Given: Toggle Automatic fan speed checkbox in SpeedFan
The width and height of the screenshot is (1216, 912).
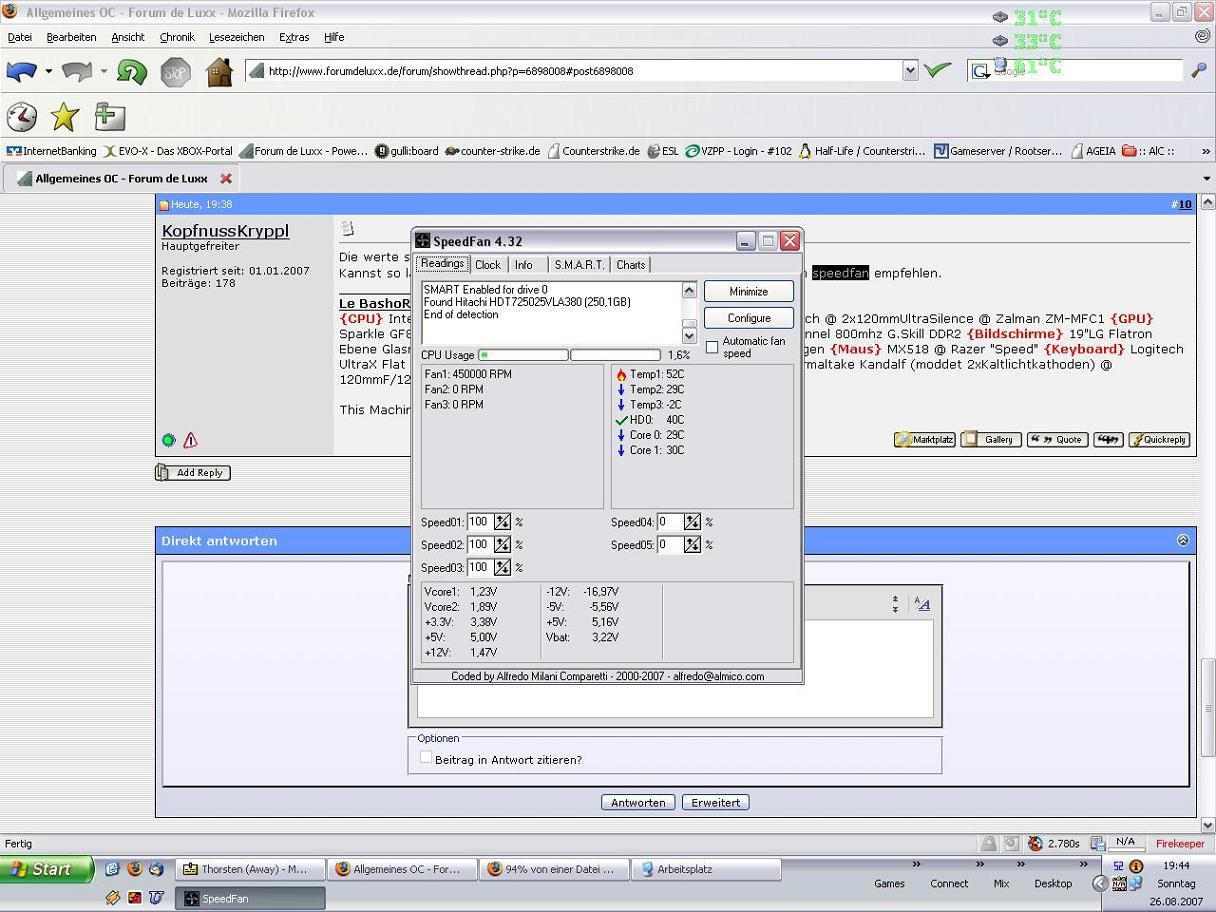Looking at the screenshot, I should [x=712, y=347].
